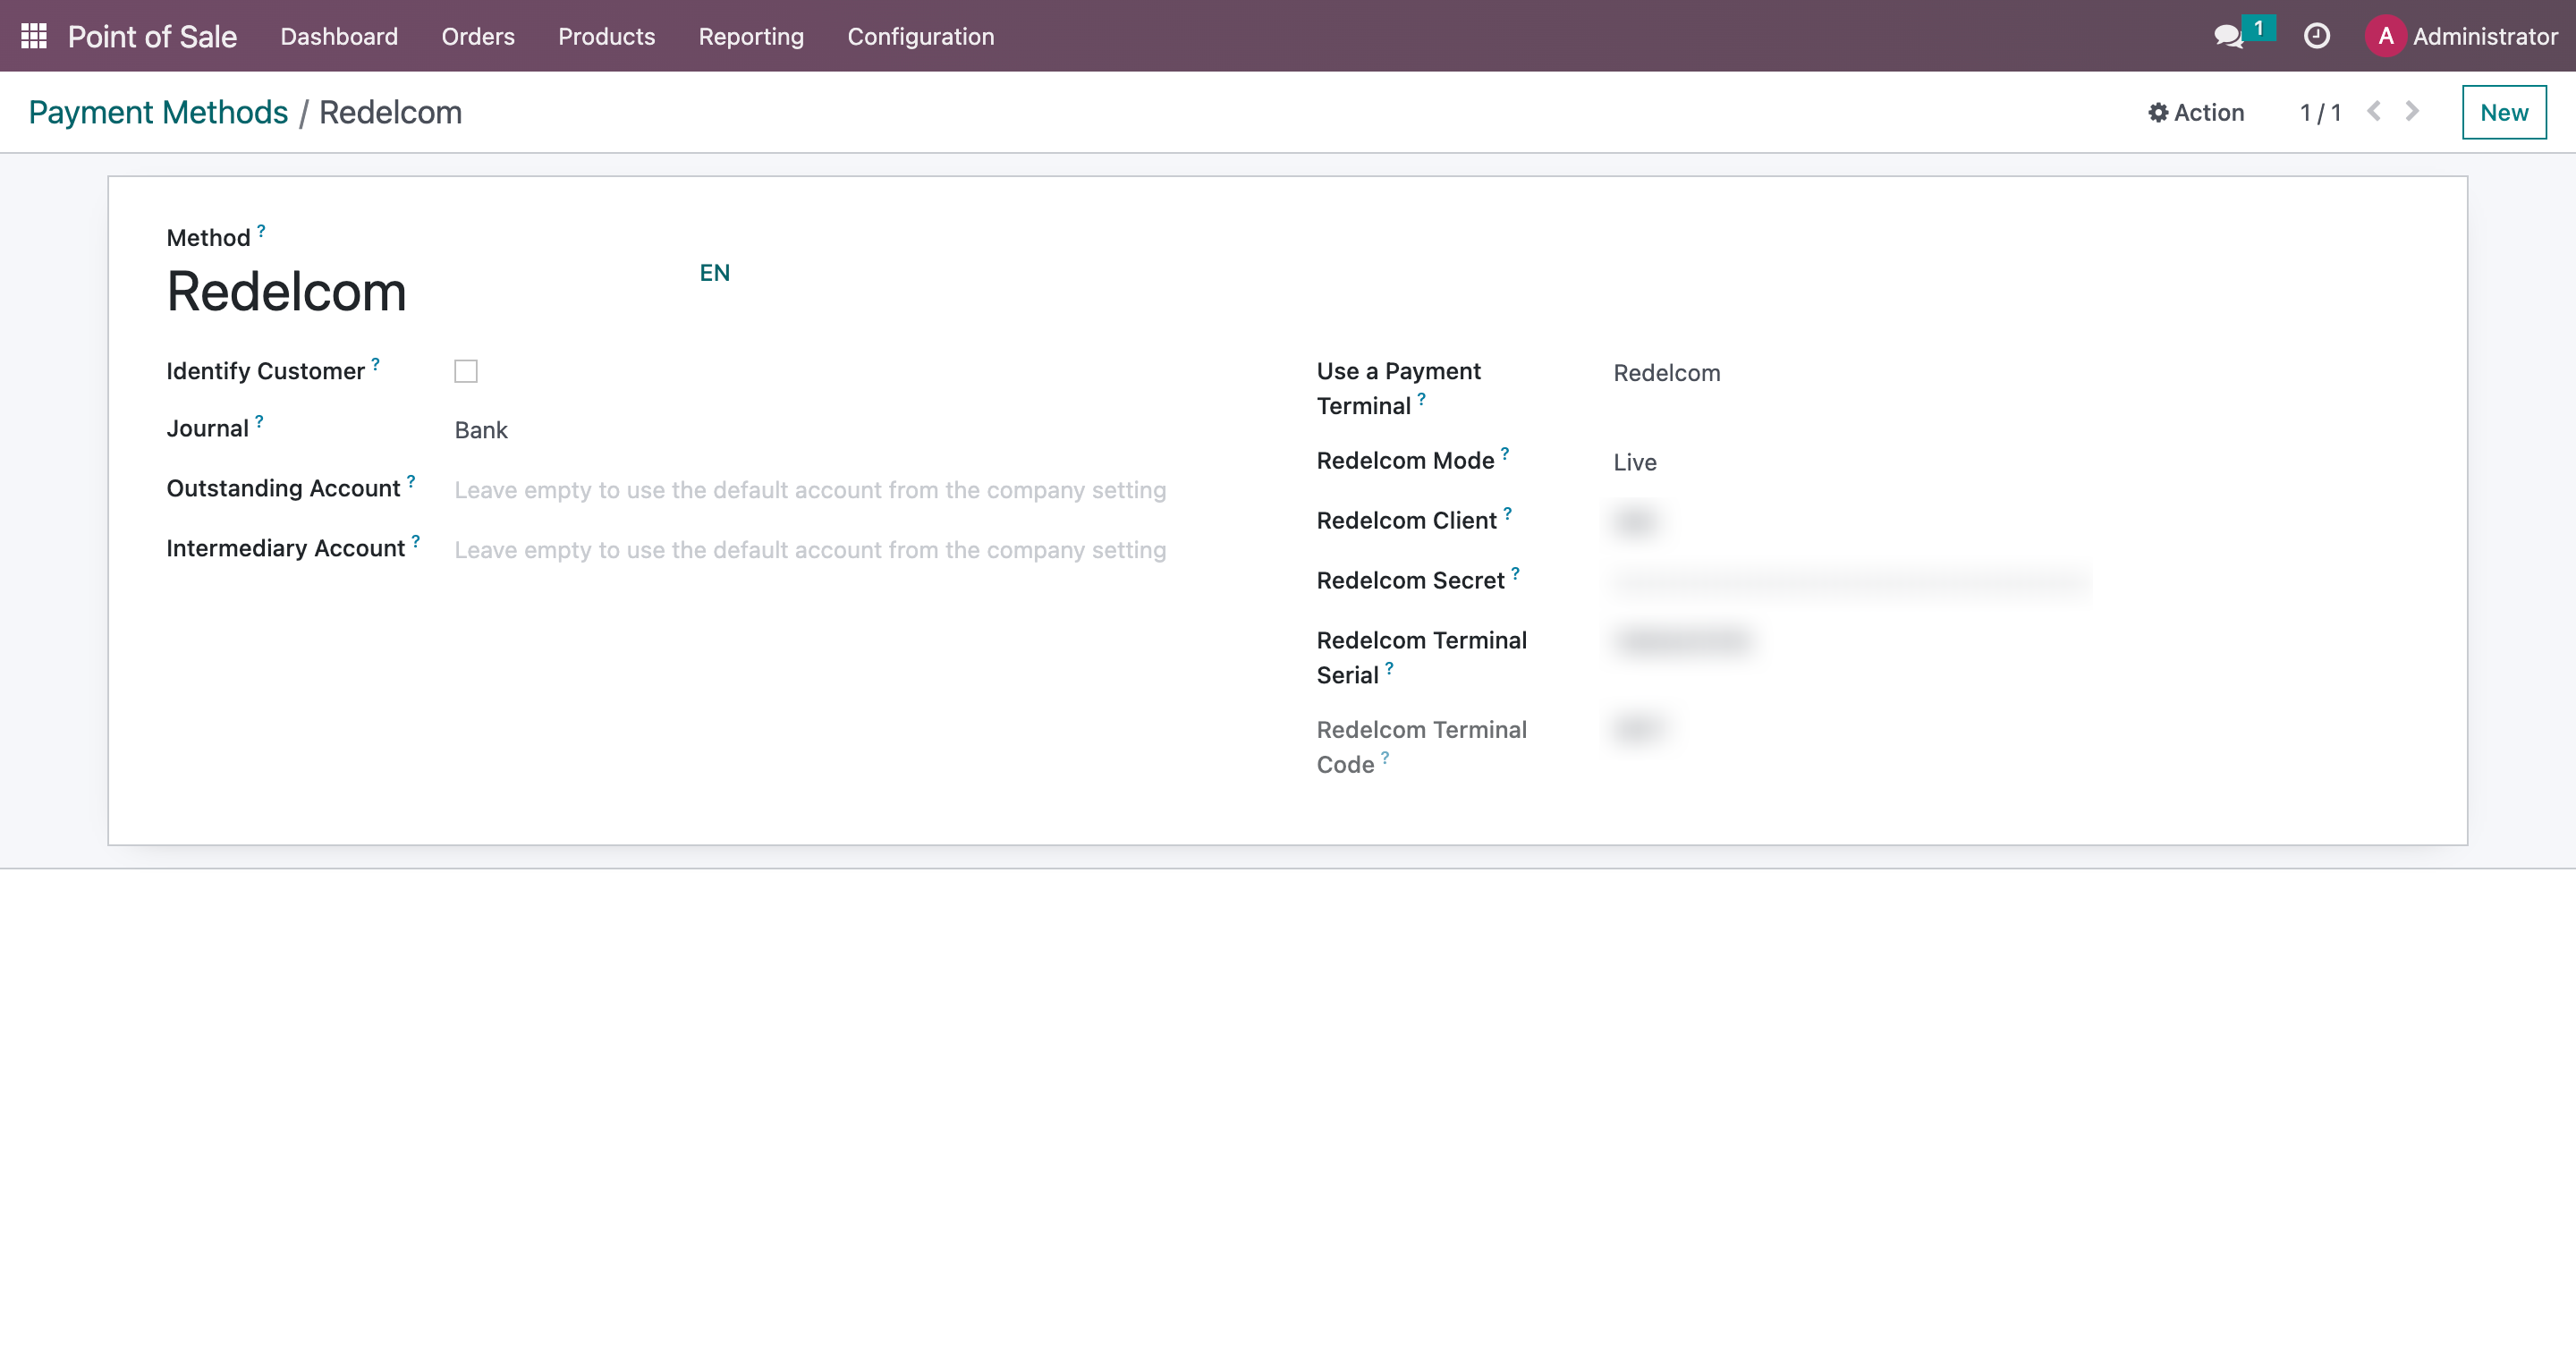
Task: Click help tooltip next to Journal label
Action: [x=259, y=421]
